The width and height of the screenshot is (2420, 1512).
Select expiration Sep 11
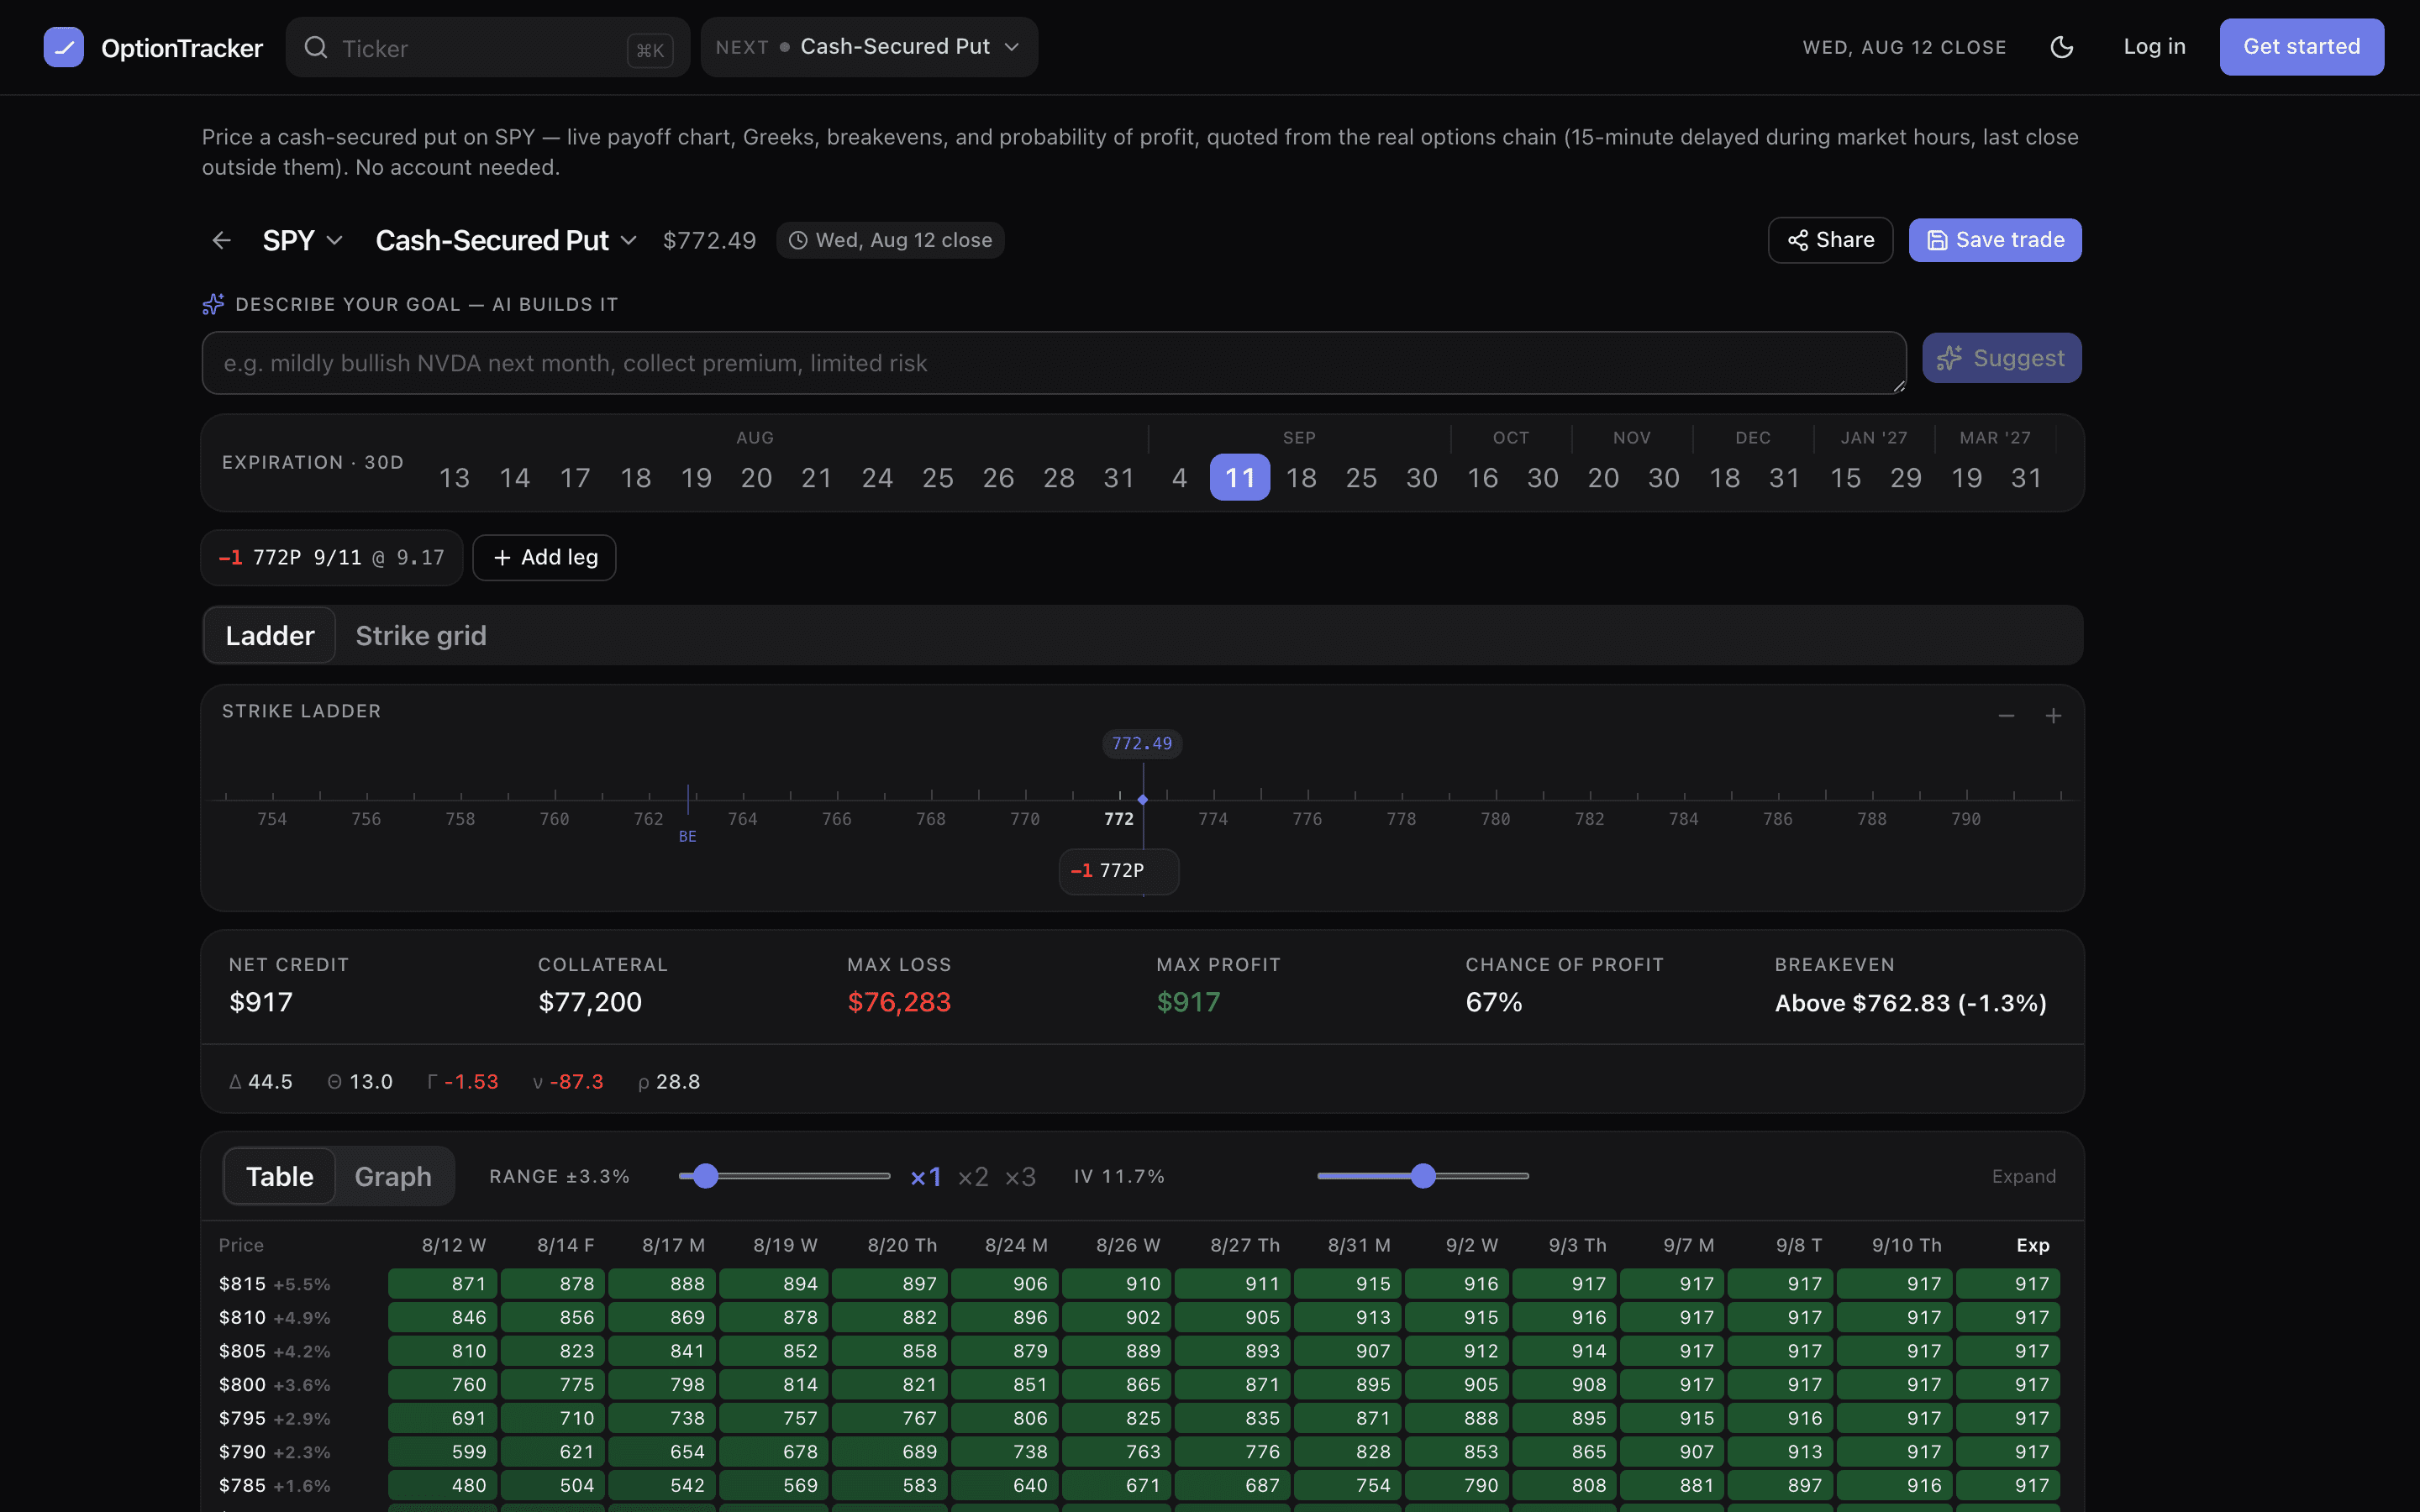(1240, 478)
